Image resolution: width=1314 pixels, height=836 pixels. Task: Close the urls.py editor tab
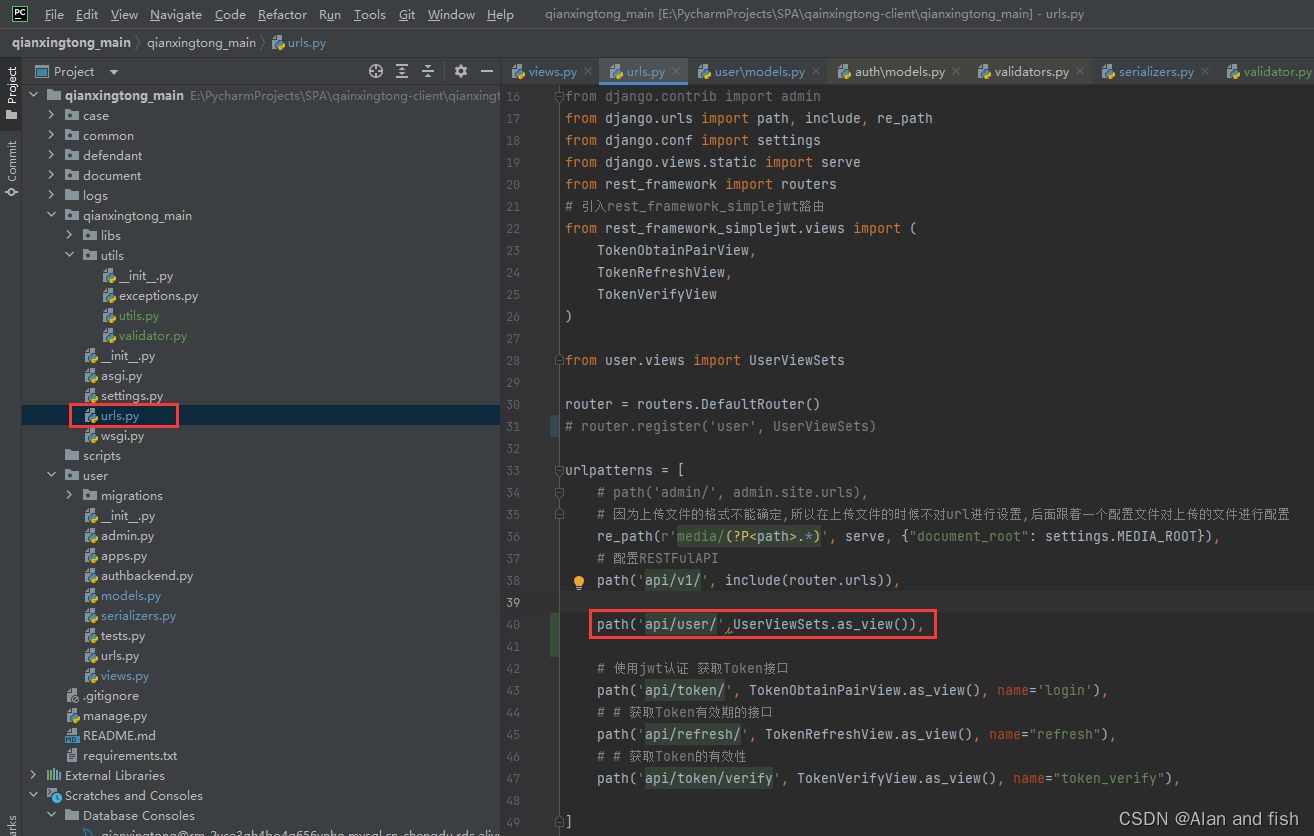click(x=676, y=72)
